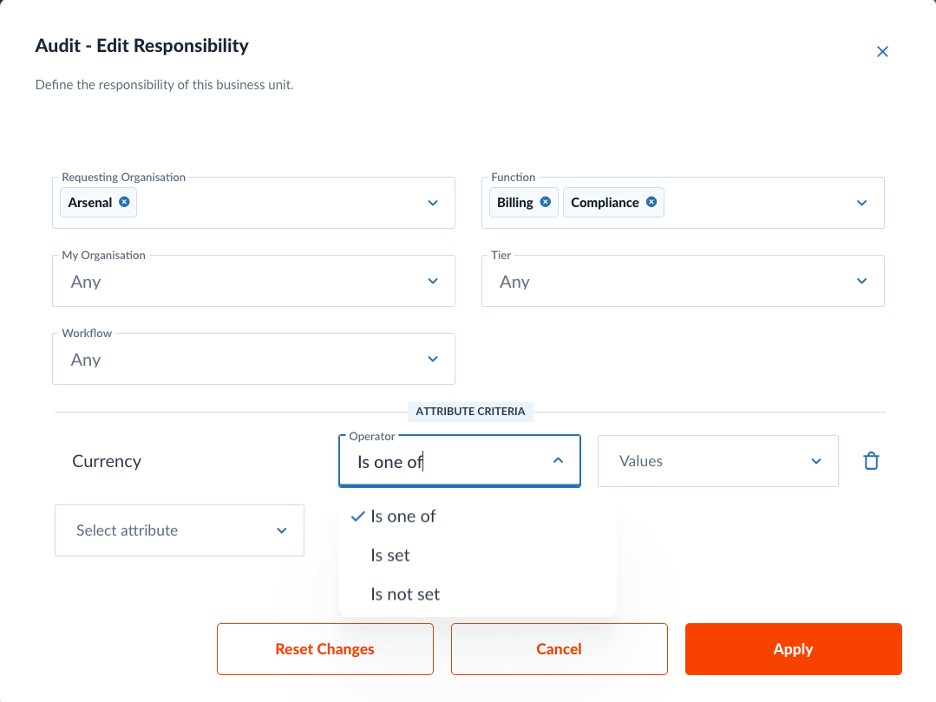Choose the 'Is not set' operator option
Image resolution: width=936 pixels, height=702 pixels.
pyautogui.click(x=478, y=594)
